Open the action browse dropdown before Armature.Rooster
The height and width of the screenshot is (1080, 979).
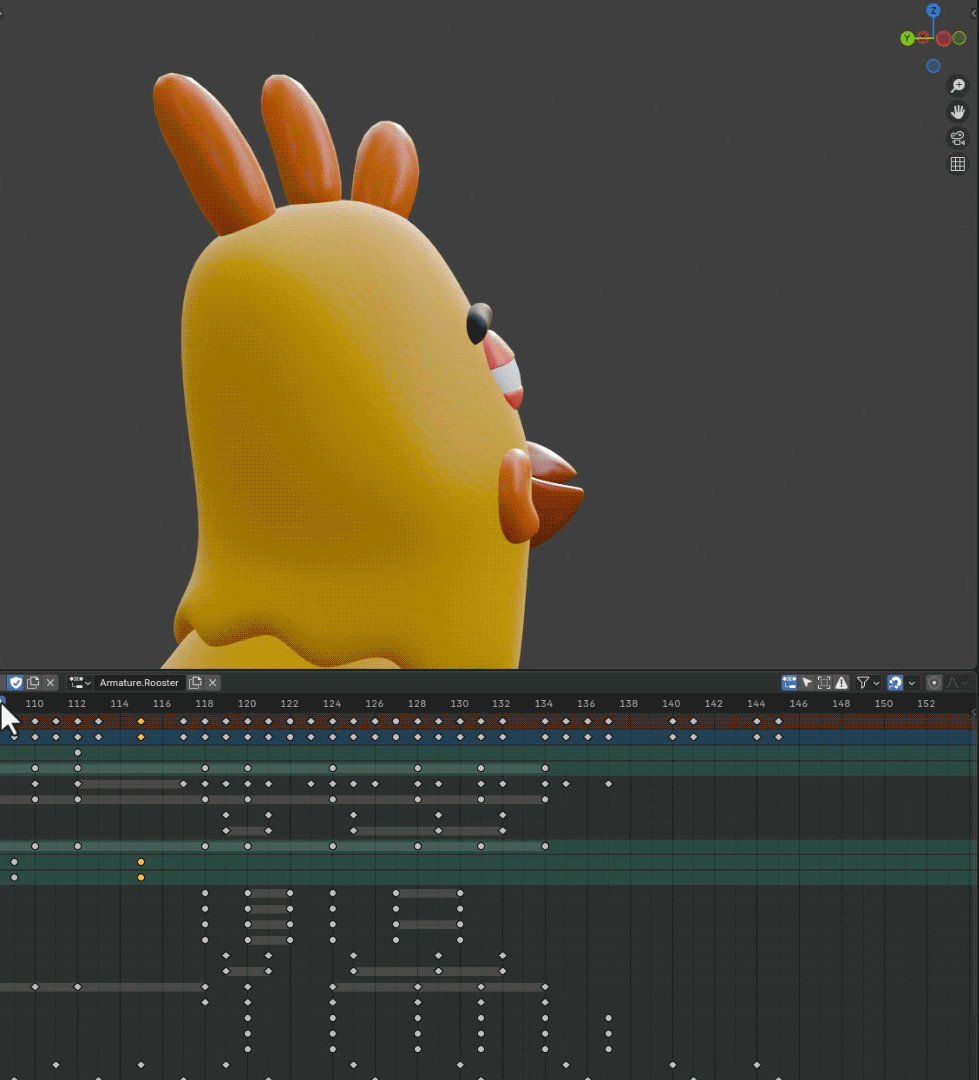coord(79,683)
